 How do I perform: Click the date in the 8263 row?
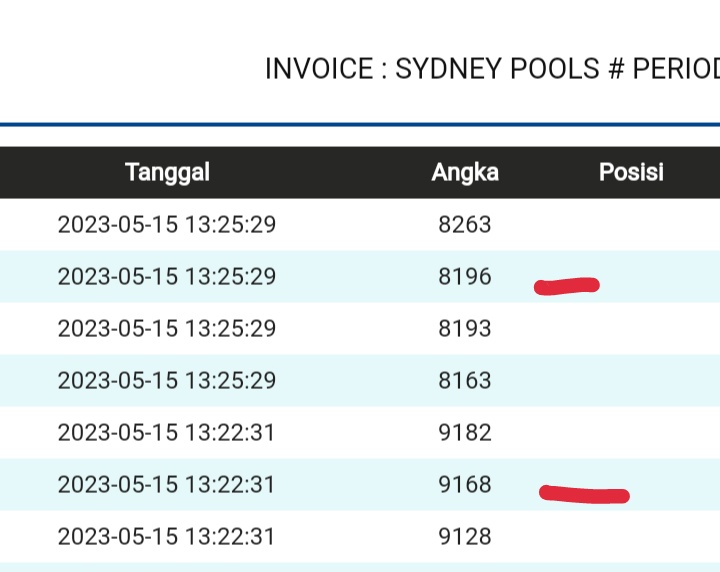(x=166, y=224)
